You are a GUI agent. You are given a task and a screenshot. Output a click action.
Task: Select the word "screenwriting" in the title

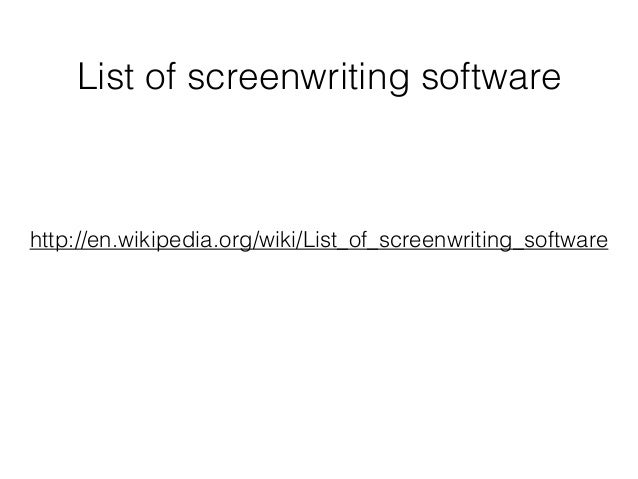click(x=298, y=78)
